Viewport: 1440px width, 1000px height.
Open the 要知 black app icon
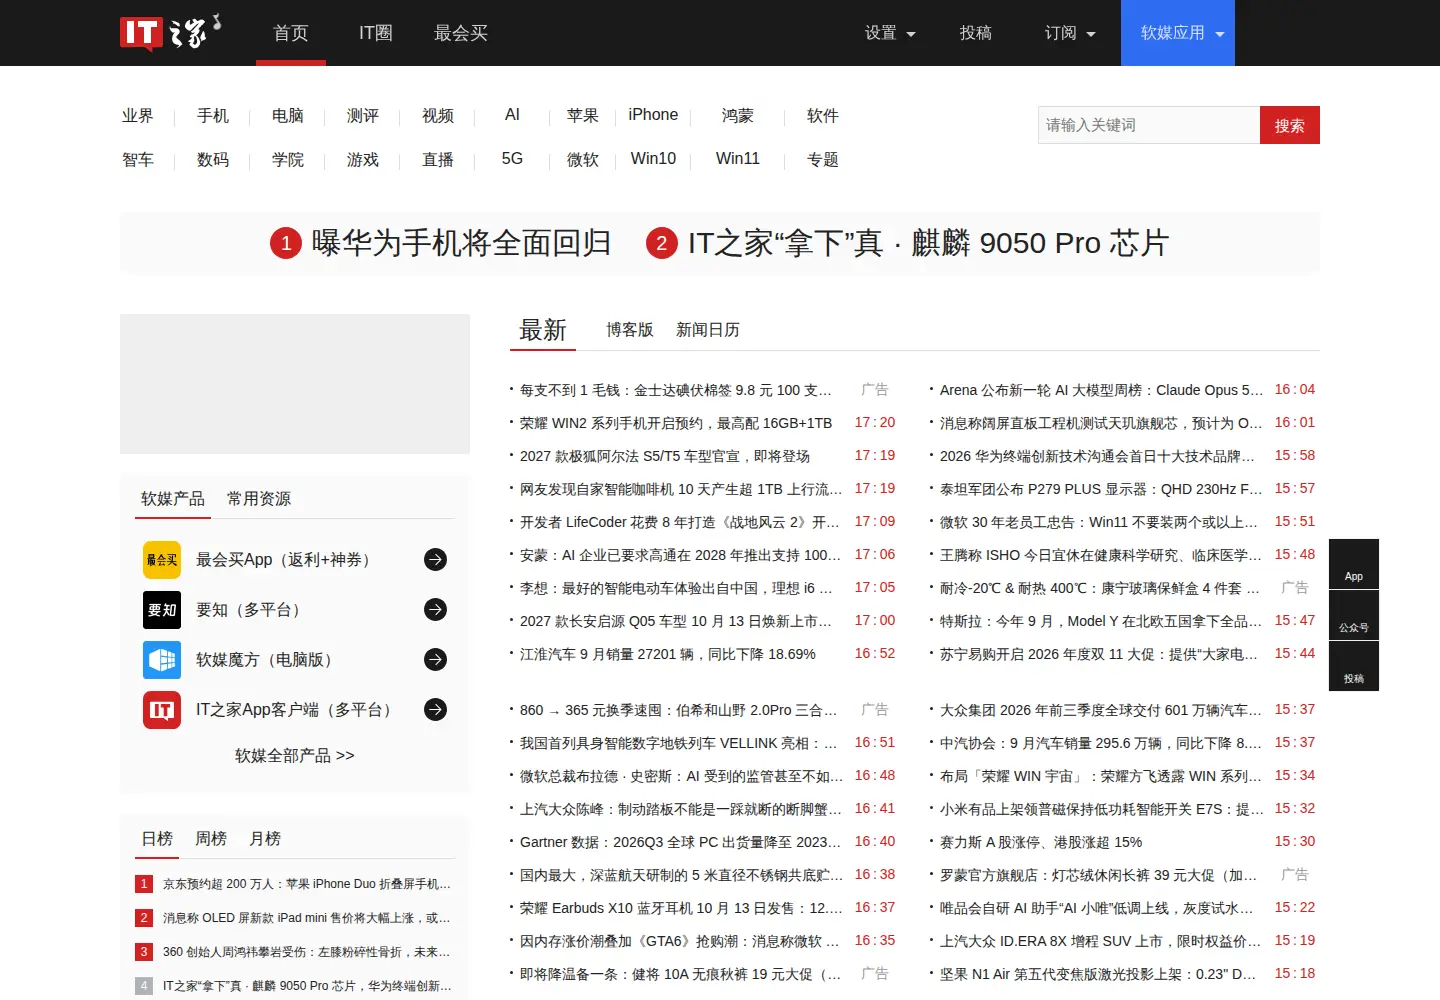coord(162,610)
